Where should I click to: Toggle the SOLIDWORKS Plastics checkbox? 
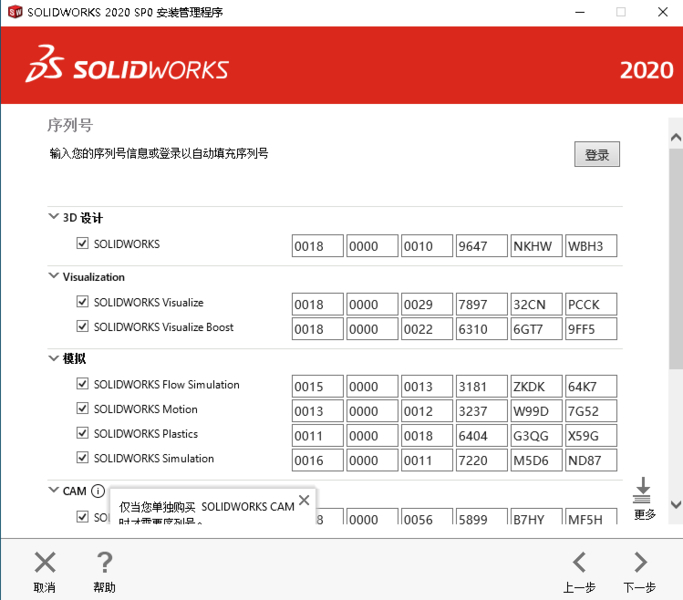(82, 433)
